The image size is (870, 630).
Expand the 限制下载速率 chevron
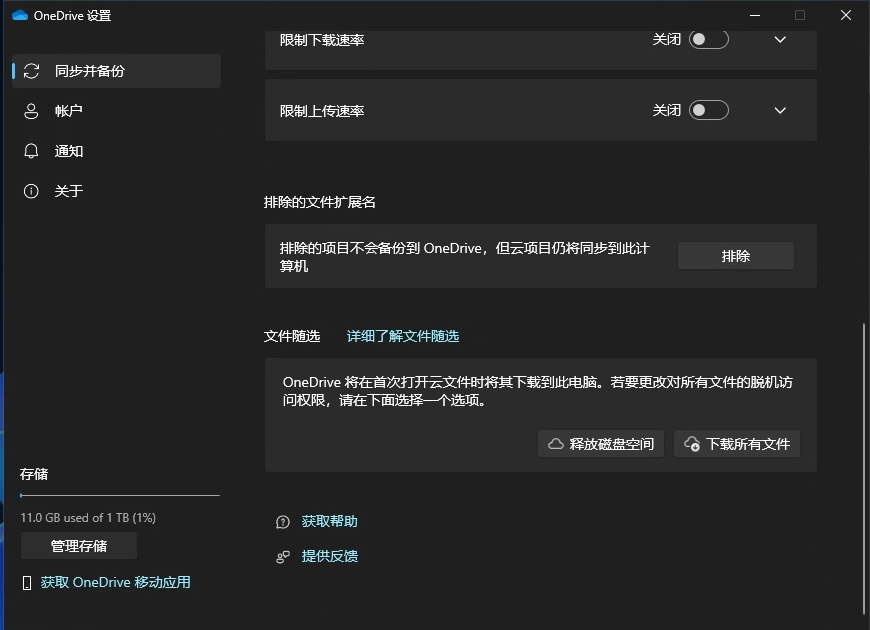780,39
